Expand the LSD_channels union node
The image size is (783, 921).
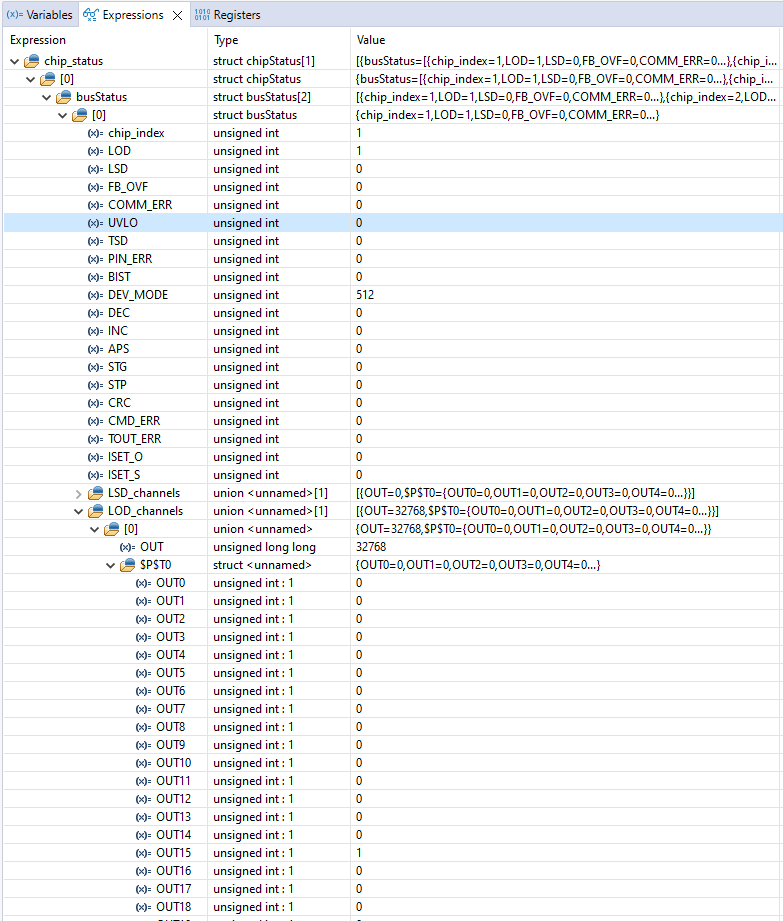(x=79, y=493)
